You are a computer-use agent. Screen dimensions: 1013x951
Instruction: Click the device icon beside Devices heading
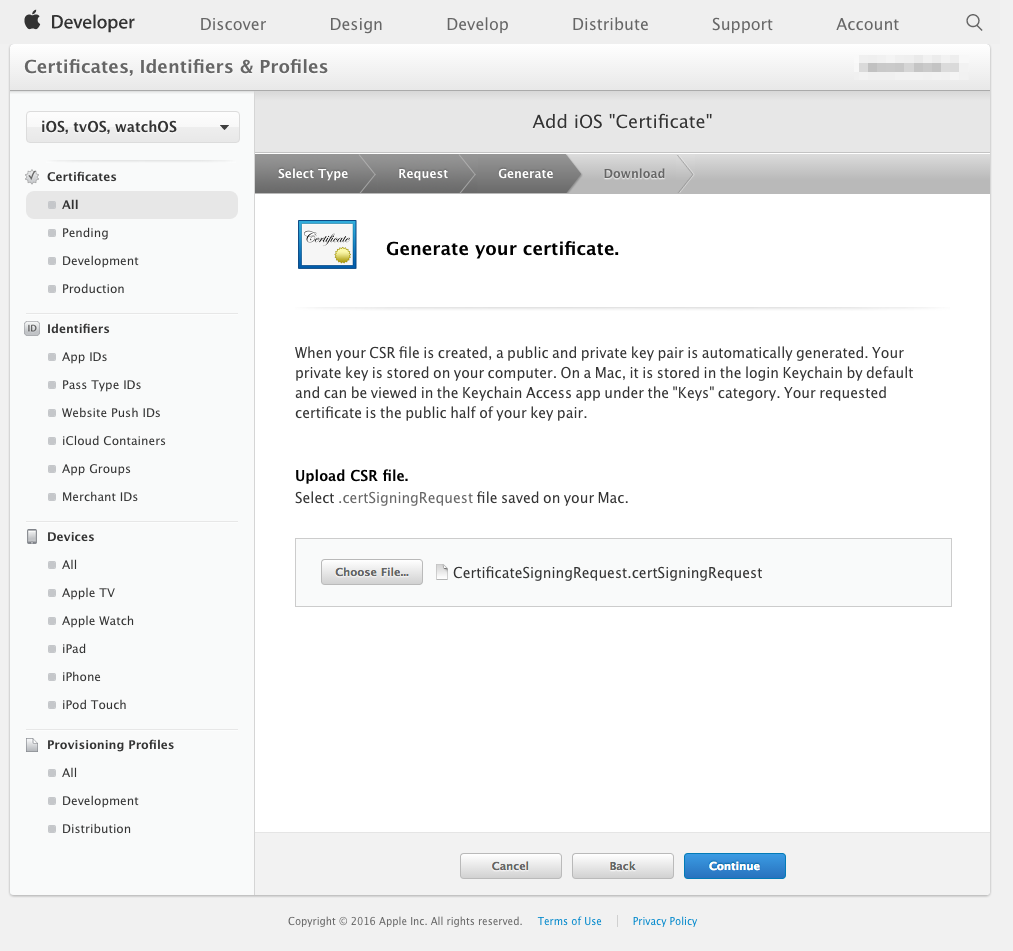[30, 536]
